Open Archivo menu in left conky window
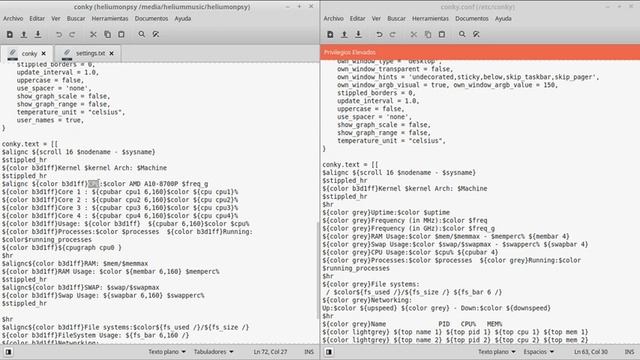This screenshot has height=360, width=640. (x=13, y=18)
